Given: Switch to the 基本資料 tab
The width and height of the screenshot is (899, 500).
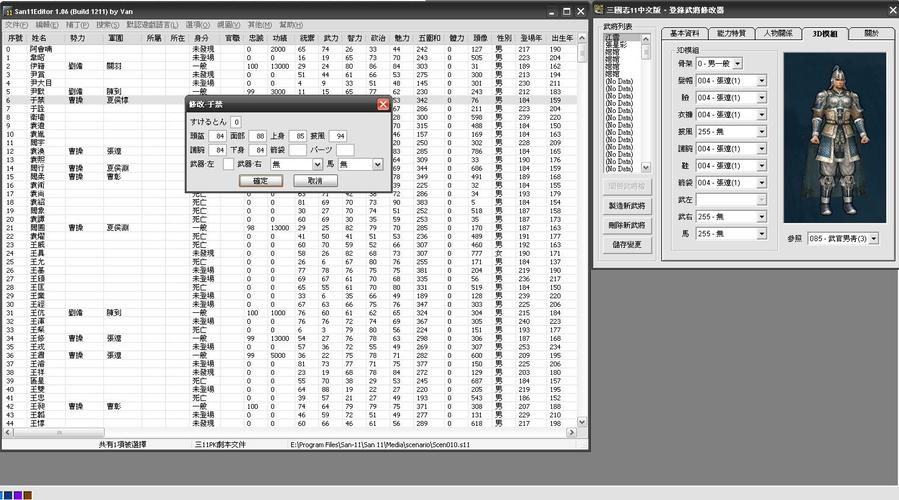Looking at the screenshot, I should pos(683,33).
